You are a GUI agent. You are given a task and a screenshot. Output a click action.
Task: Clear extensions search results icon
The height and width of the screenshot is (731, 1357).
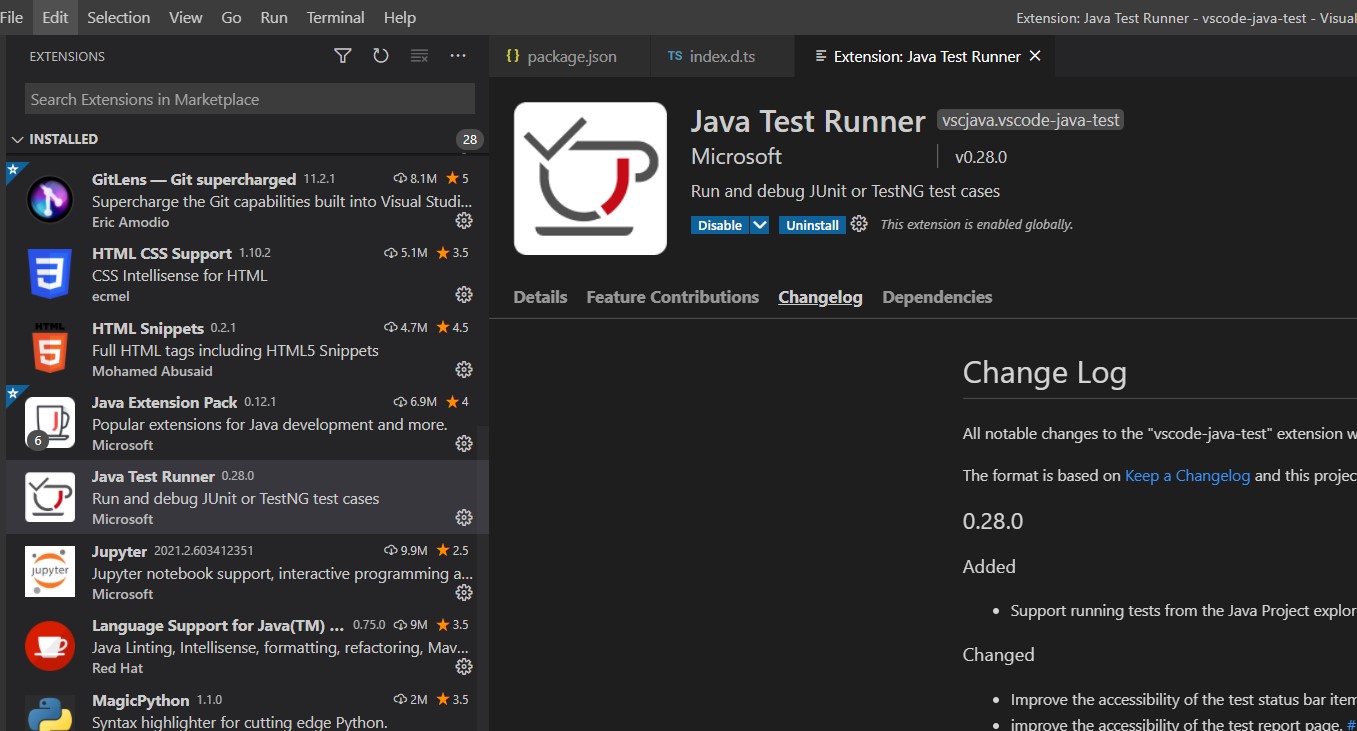click(x=420, y=56)
